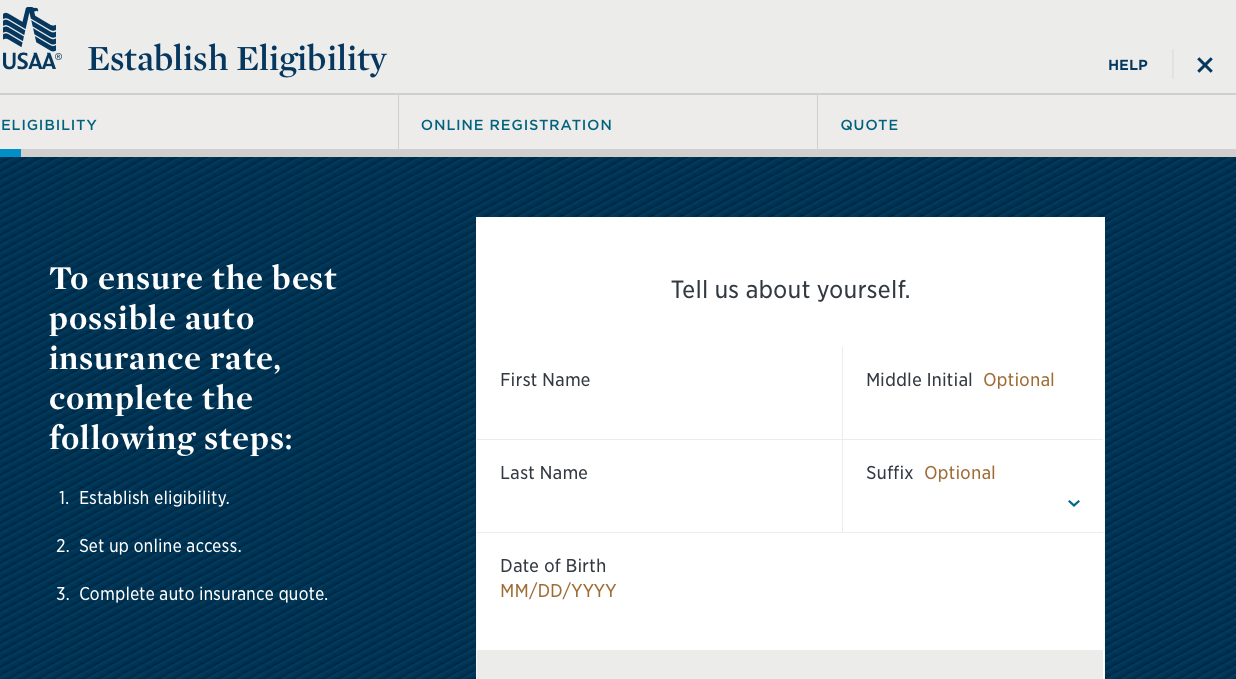Image resolution: width=1236 pixels, height=679 pixels.
Task: Open the Suffix dropdown chevron
Action: [x=1073, y=503]
